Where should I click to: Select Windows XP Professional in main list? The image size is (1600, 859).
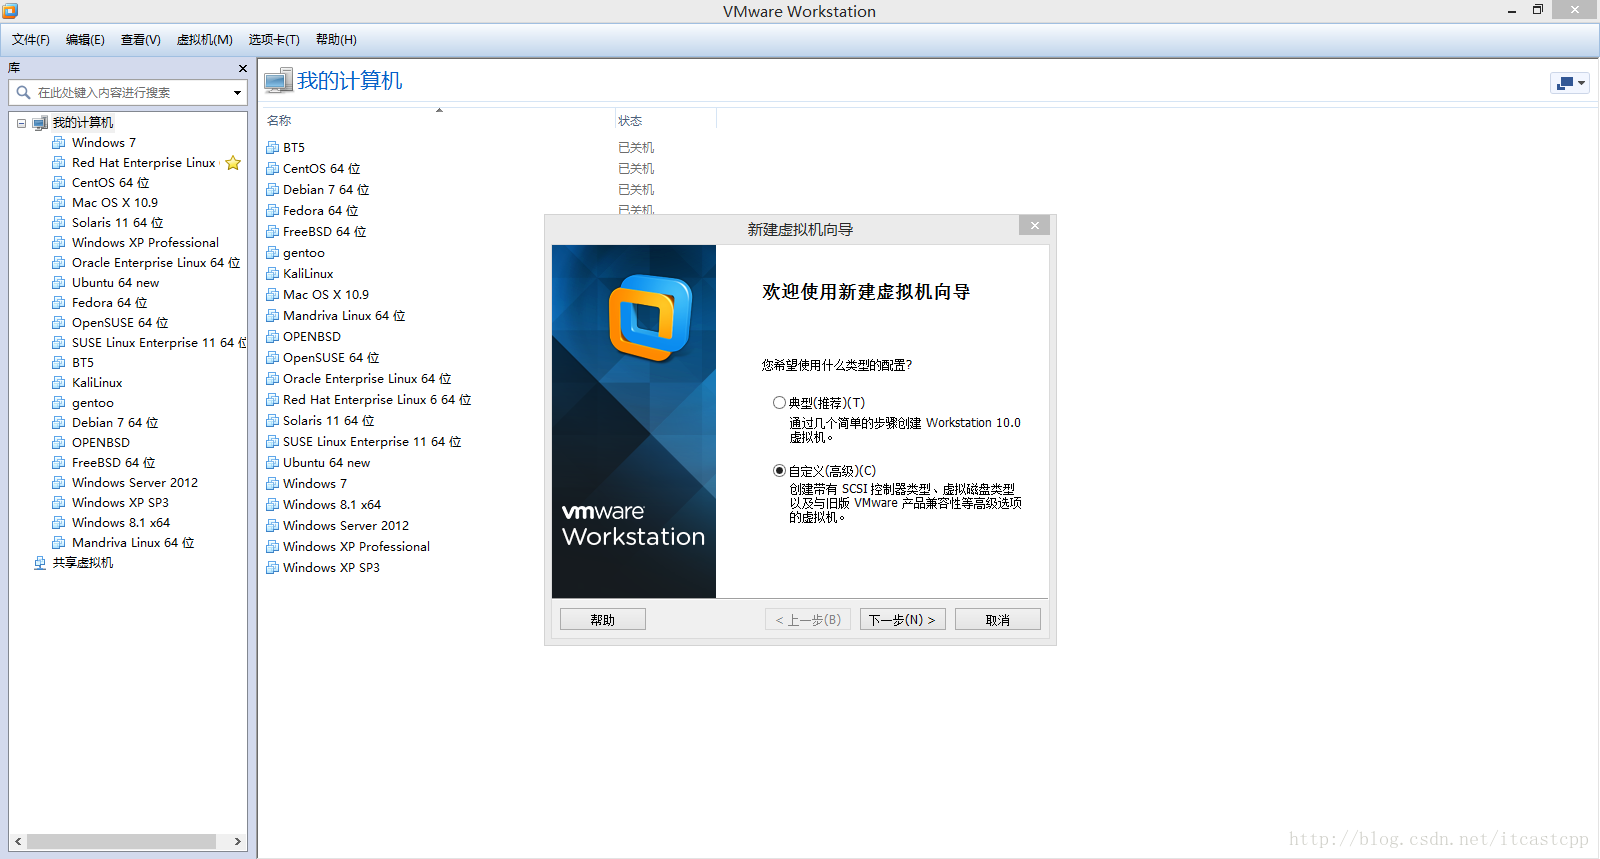tap(356, 547)
